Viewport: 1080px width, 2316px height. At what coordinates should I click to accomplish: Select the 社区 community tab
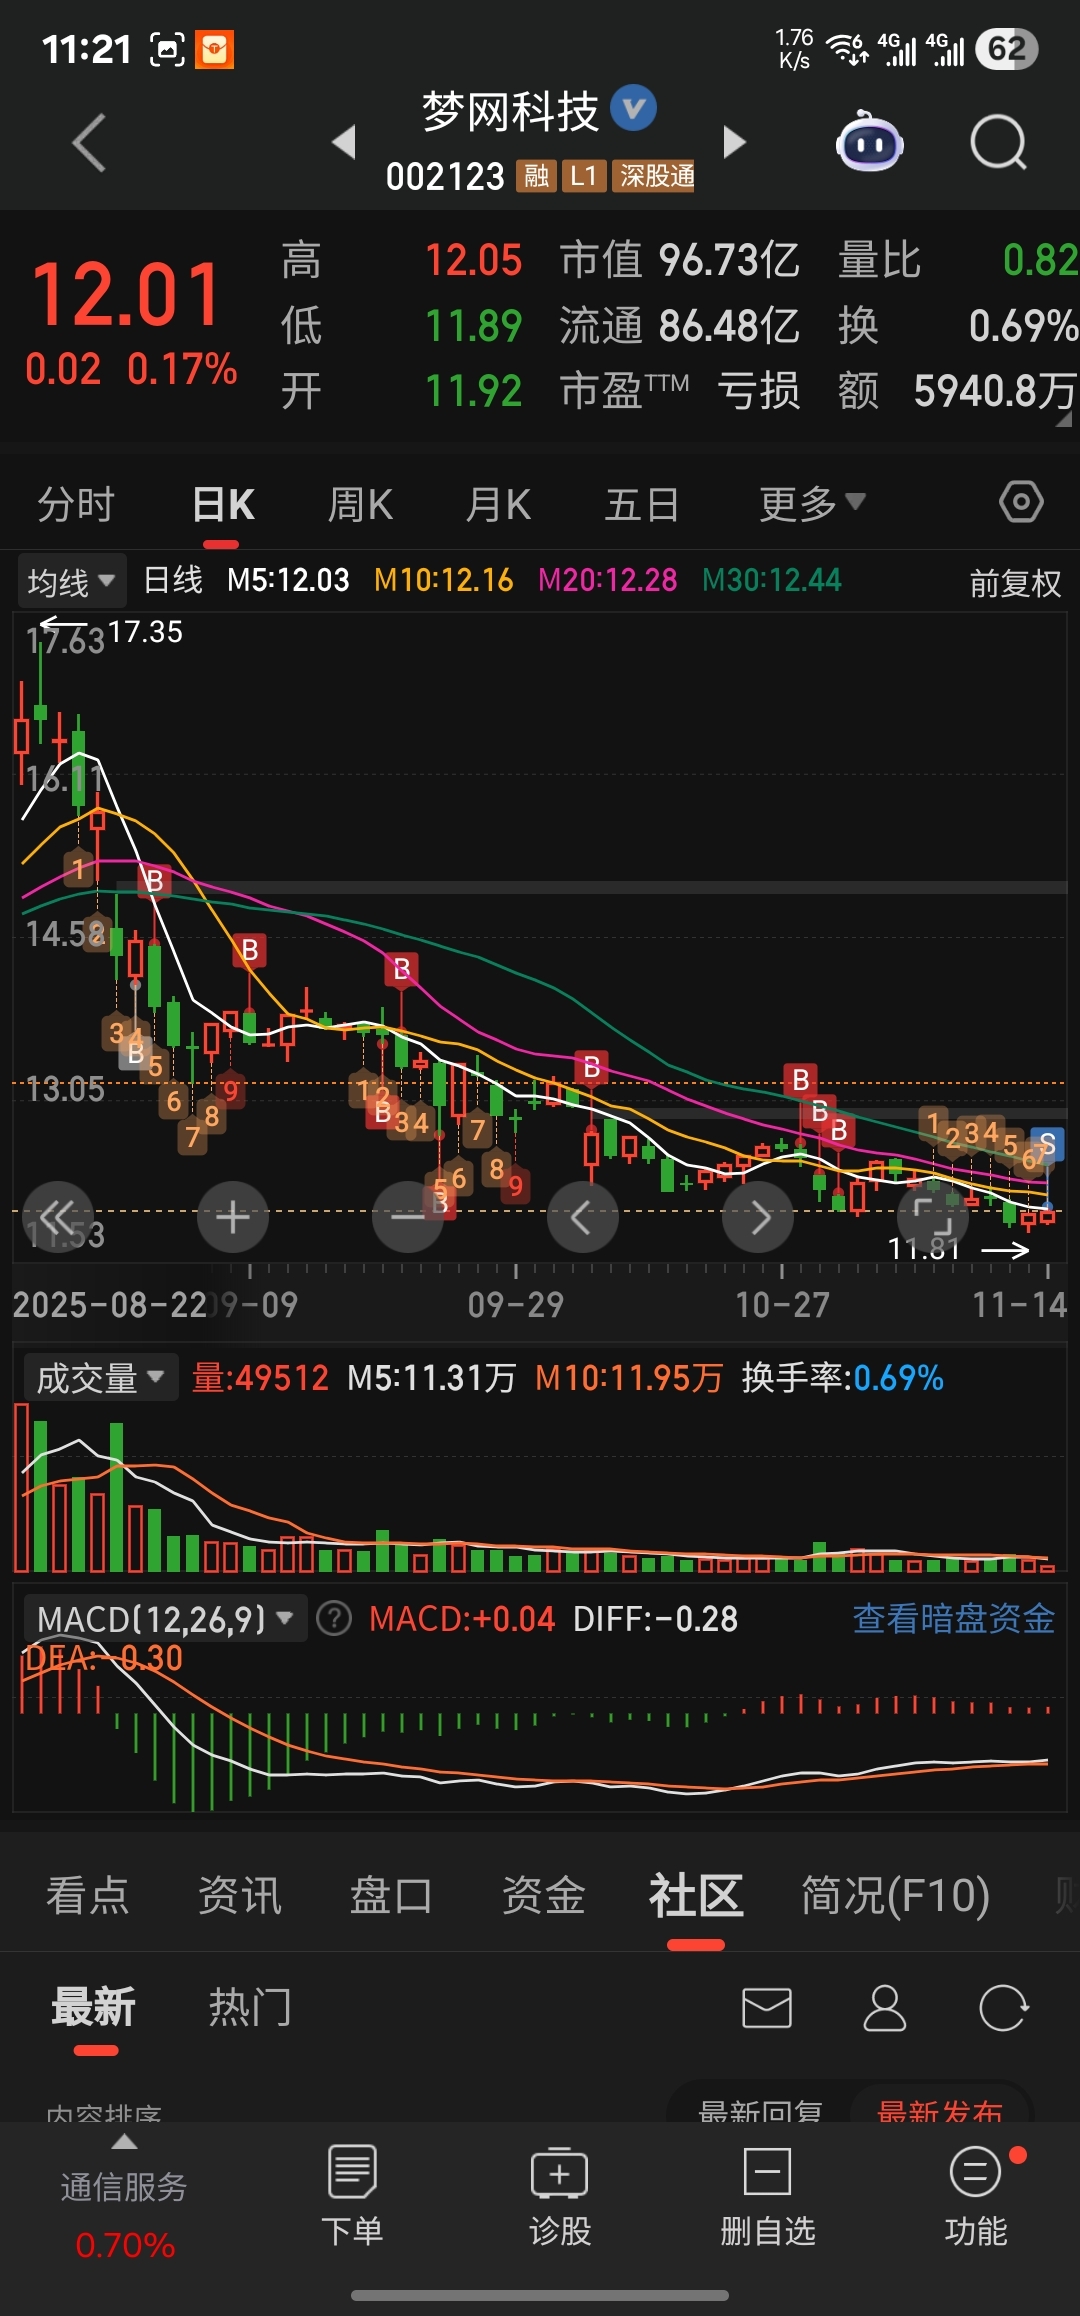pos(696,1895)
